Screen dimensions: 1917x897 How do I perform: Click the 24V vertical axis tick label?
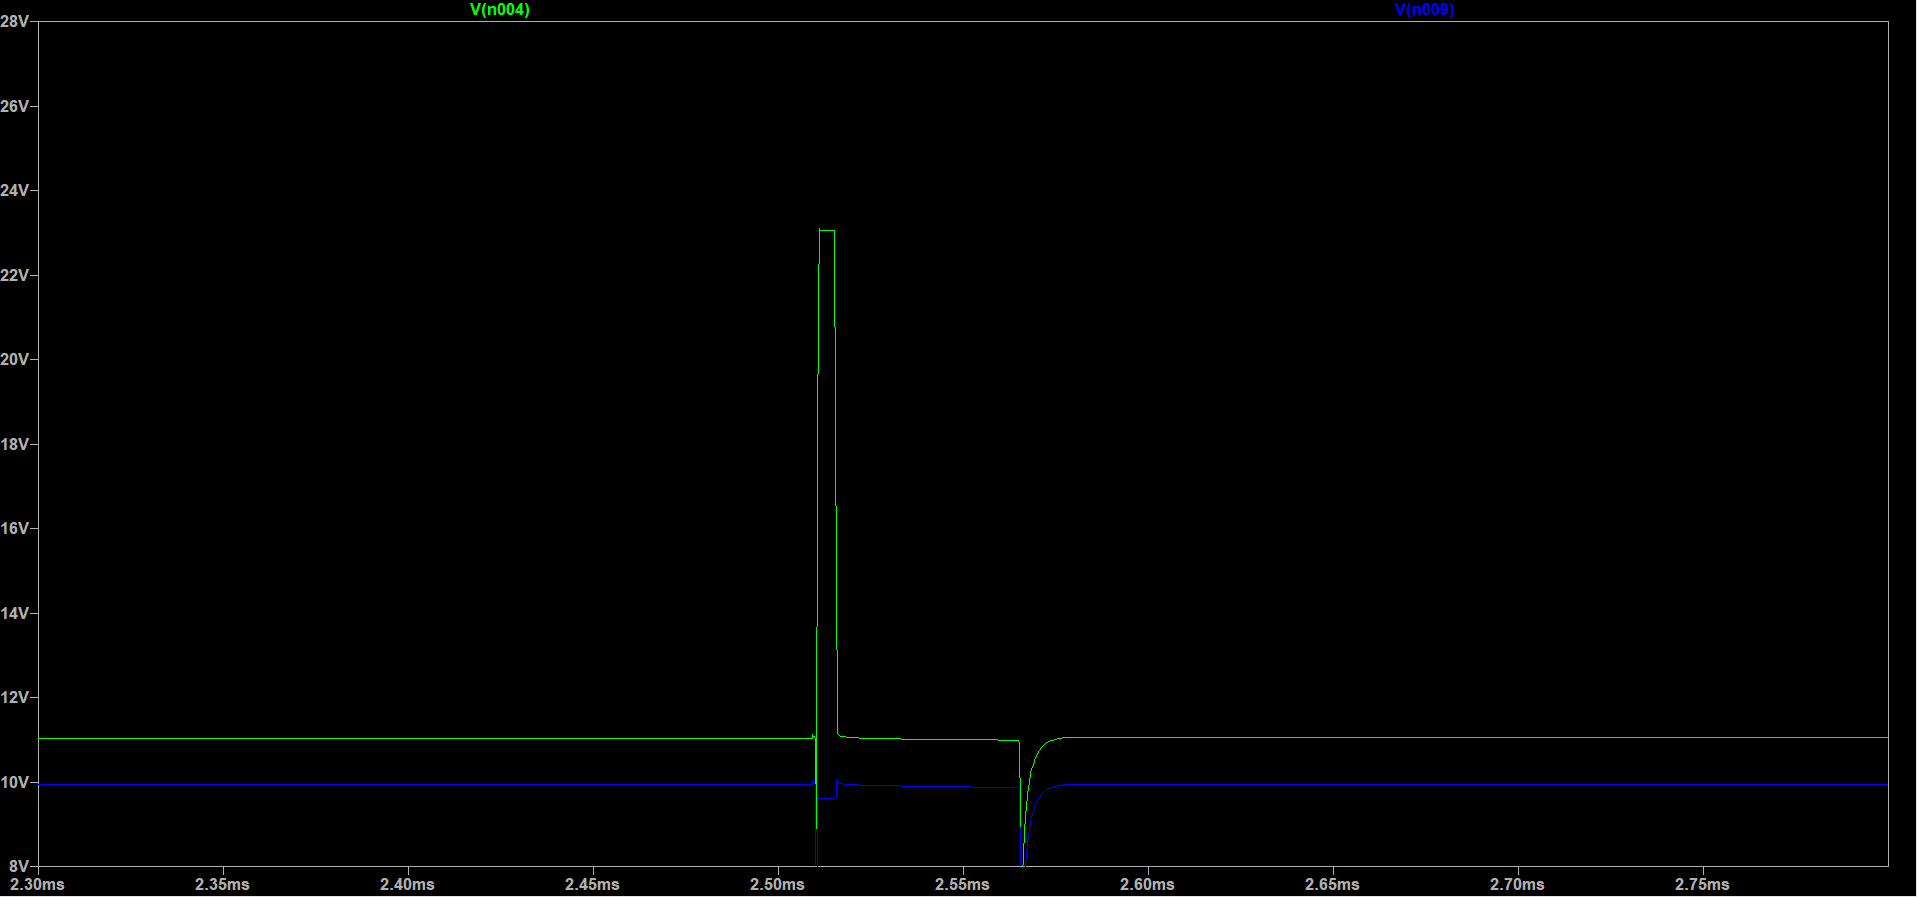[14, 190]
